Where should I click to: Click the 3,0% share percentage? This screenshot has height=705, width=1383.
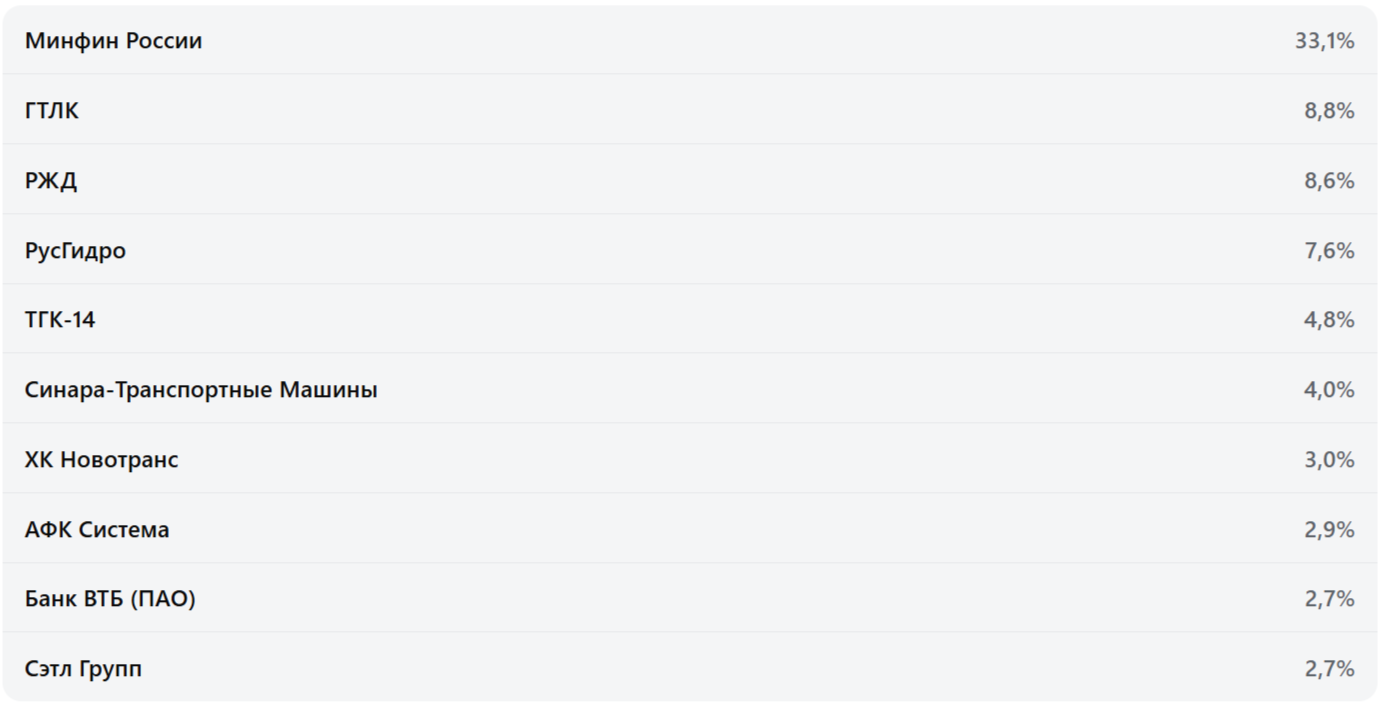tap(1329, 460)
